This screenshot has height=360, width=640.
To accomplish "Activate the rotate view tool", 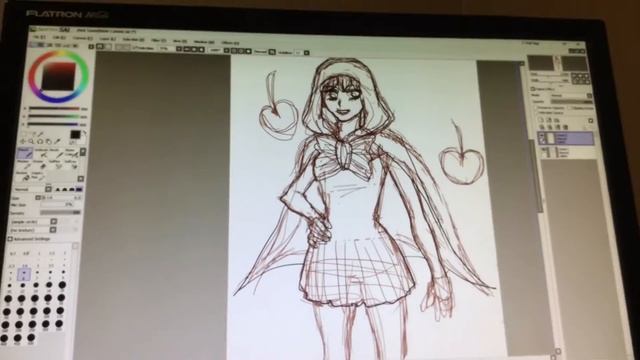I will [x=40, y=142].
